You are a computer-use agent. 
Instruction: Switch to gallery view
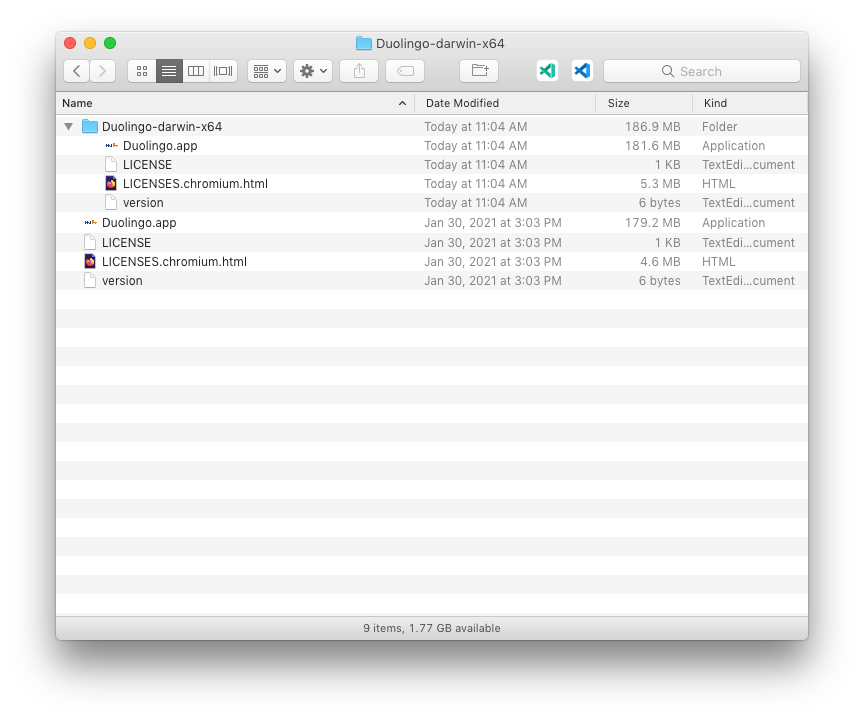222,71
